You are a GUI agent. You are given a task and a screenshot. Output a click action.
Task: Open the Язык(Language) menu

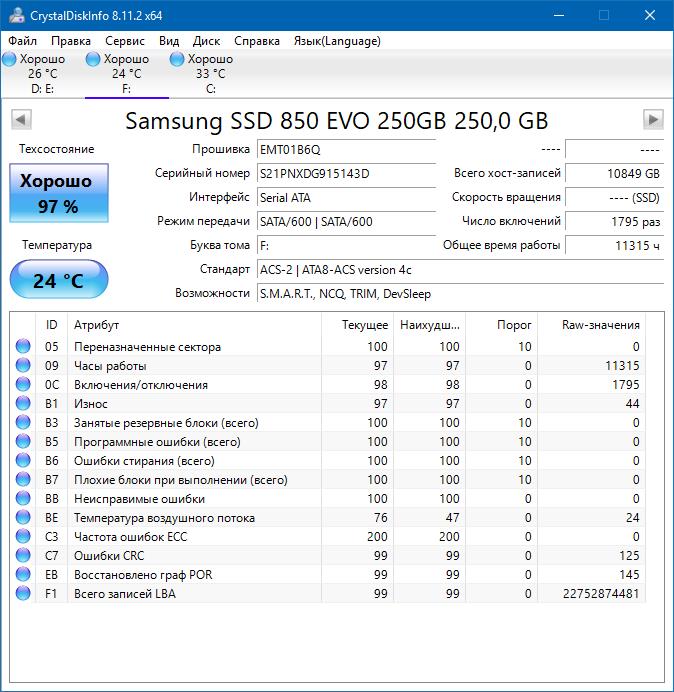coord(337,41)
